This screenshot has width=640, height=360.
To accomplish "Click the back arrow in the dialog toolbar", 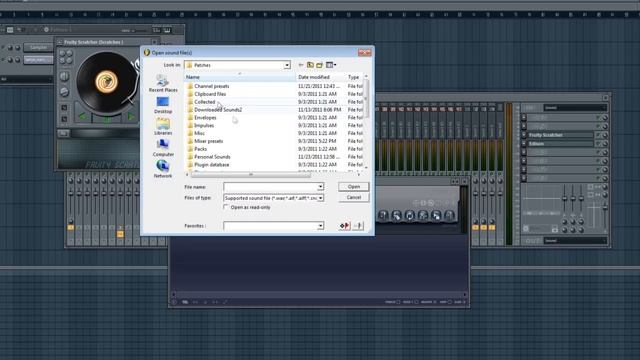I will pyautogui.click(x=301, y=65).
